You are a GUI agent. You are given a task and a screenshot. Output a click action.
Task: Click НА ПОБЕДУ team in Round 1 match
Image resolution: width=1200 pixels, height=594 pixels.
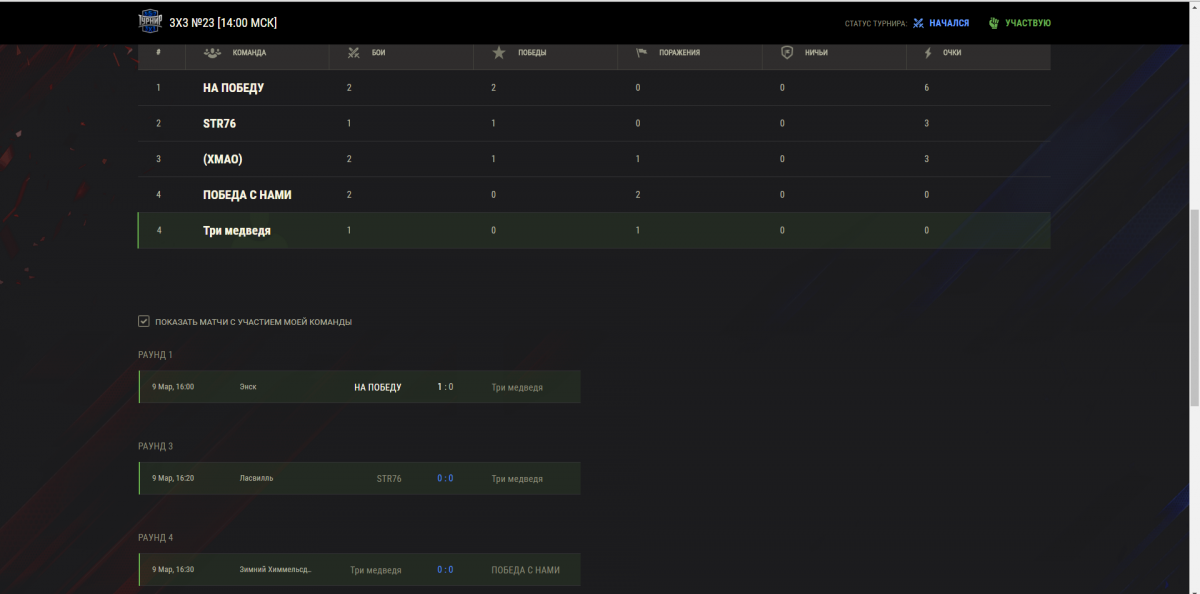click(x=378, y=387)
